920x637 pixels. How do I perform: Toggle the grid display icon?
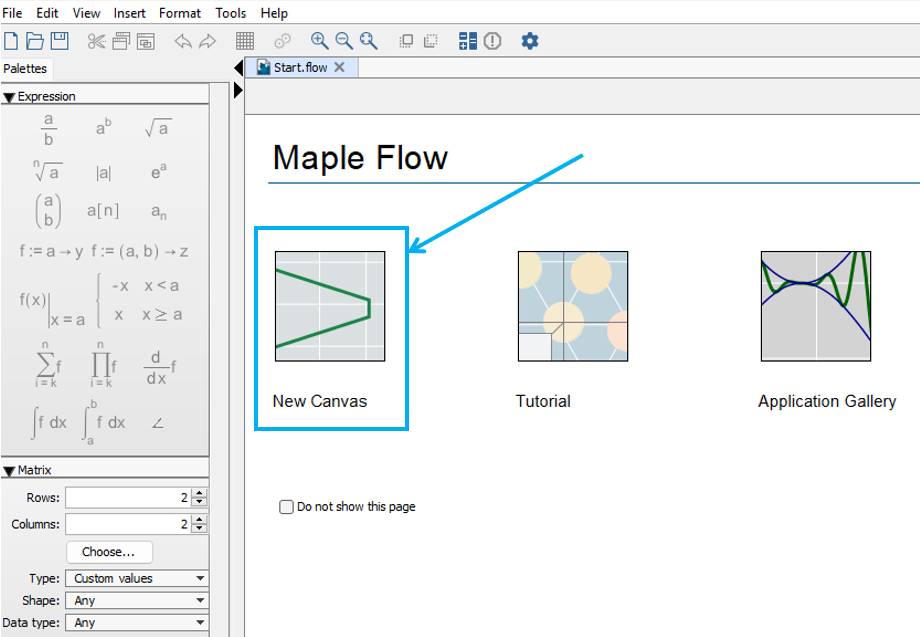point(245,41)
